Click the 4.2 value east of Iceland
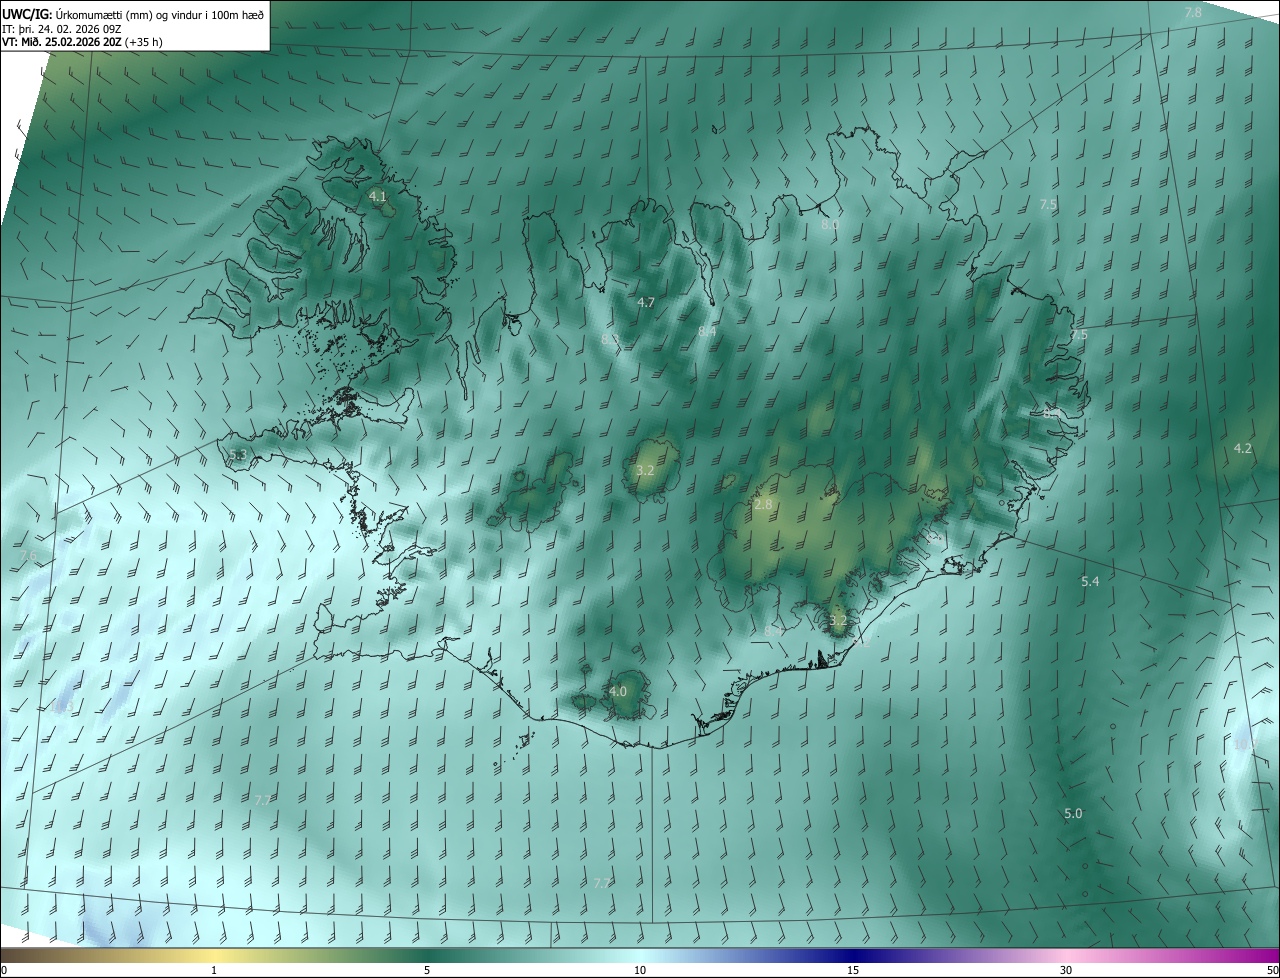Screen dimensions: 1280x978 1243,449
